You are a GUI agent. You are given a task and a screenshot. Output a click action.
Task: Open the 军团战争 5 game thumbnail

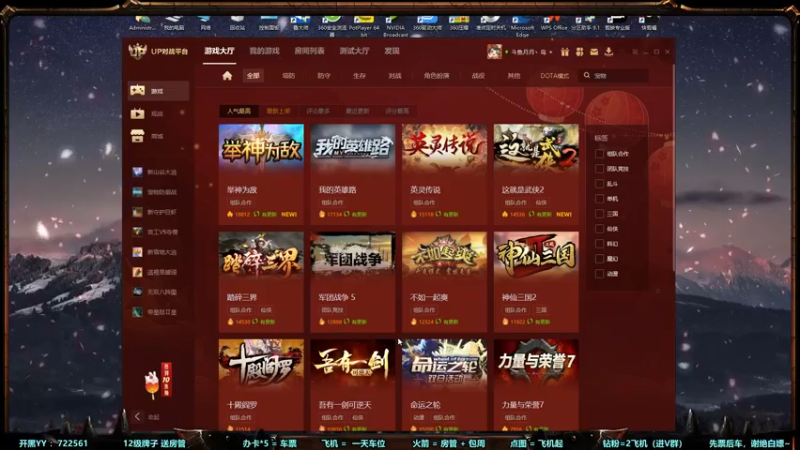(353, 255)
